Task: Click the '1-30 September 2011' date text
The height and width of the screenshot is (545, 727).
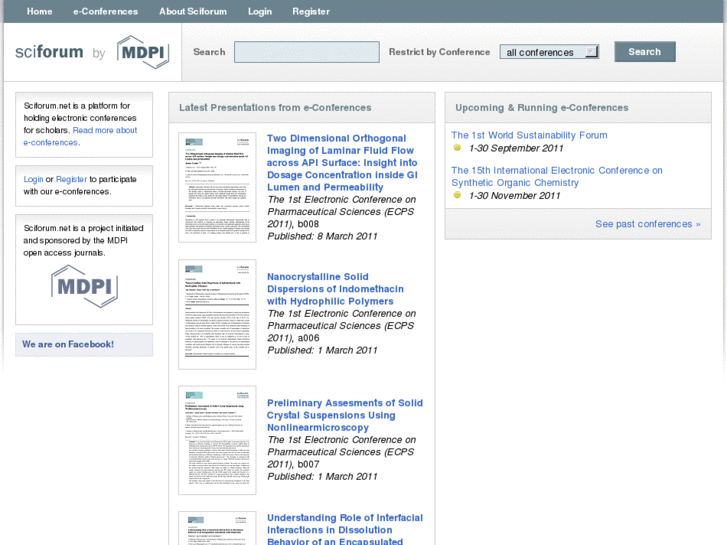Action: (516, 148)
